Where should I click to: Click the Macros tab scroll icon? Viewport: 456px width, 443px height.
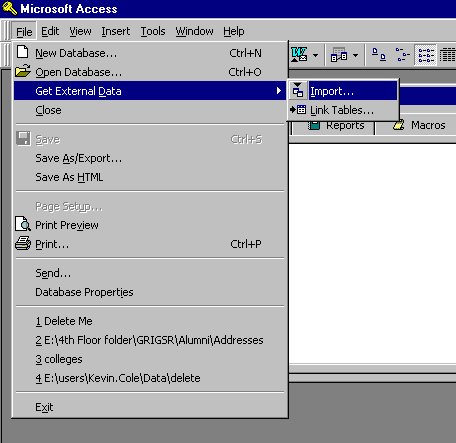click(x=399, y=125)
